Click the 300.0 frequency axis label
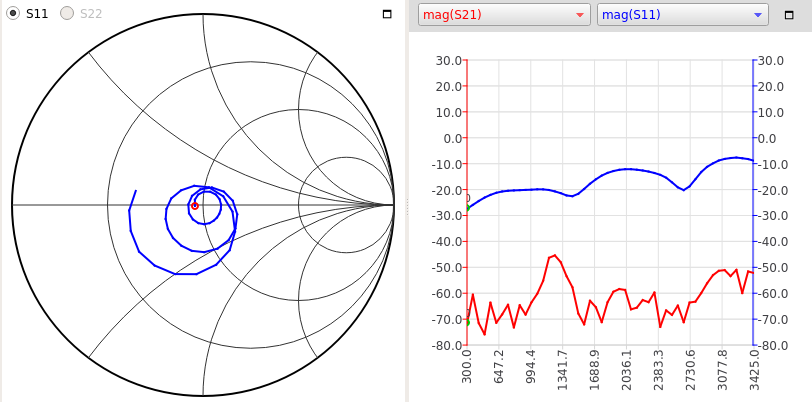The image size is (812, 402). (x=467, y=367)
